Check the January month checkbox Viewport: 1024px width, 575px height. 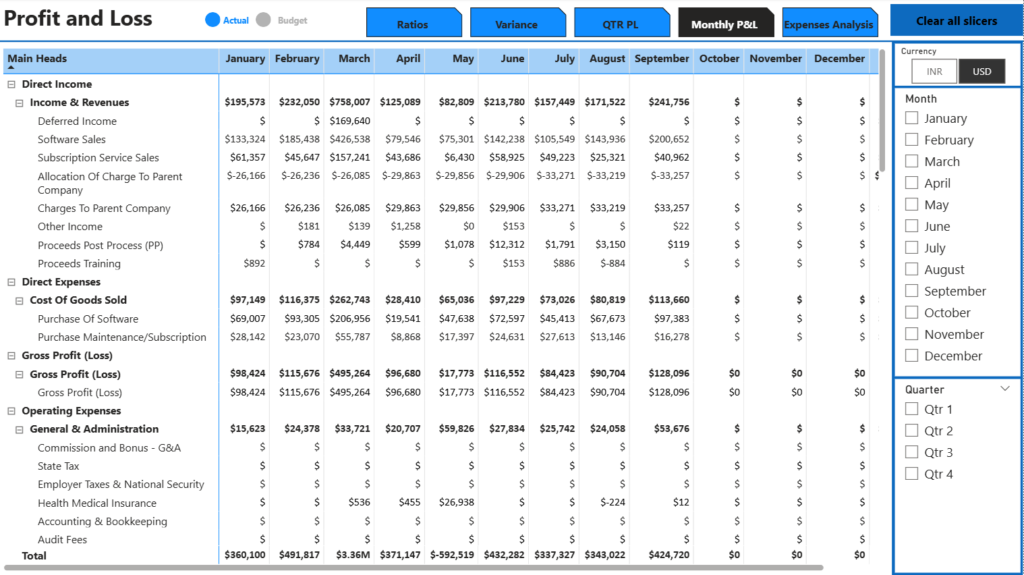(x=911, y=118)
